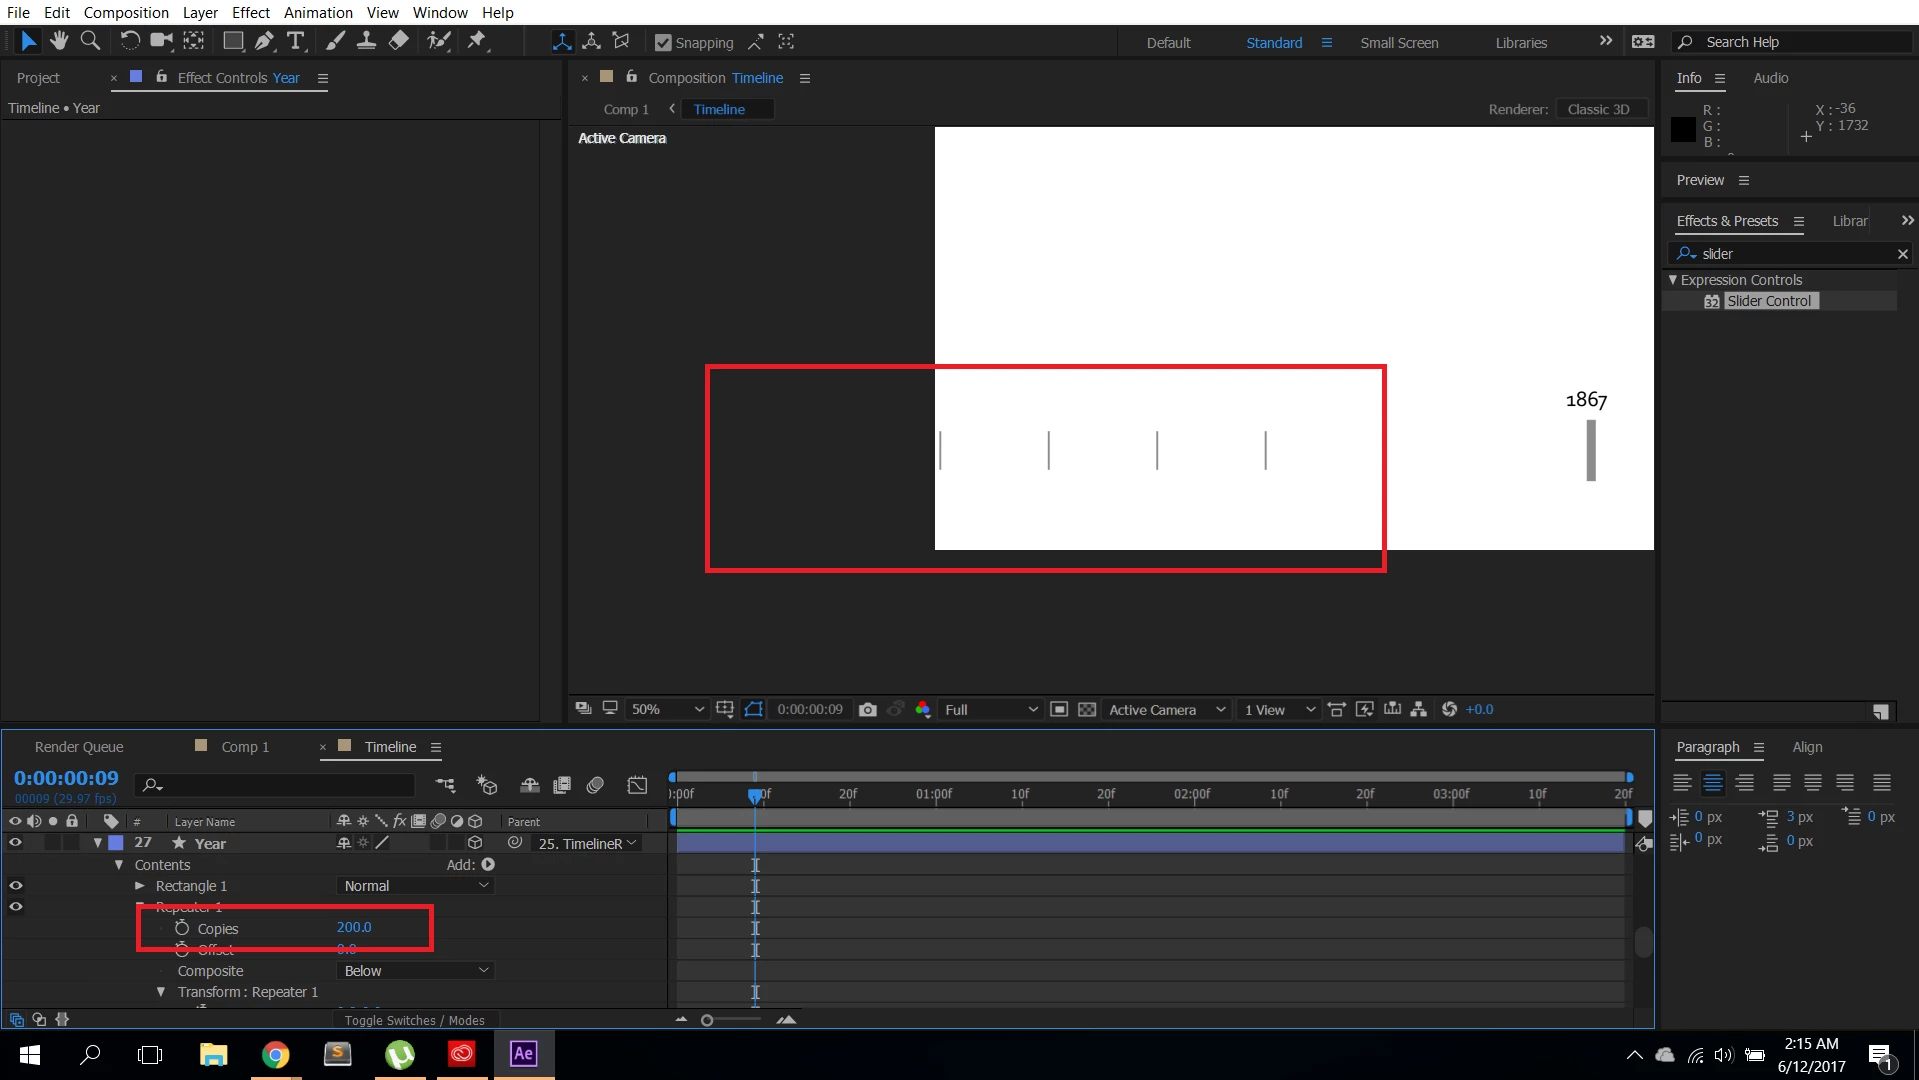Screen dimensions: 1919x1080
Task: Open the Composite Below dropdown
Action: pos(416,971)
